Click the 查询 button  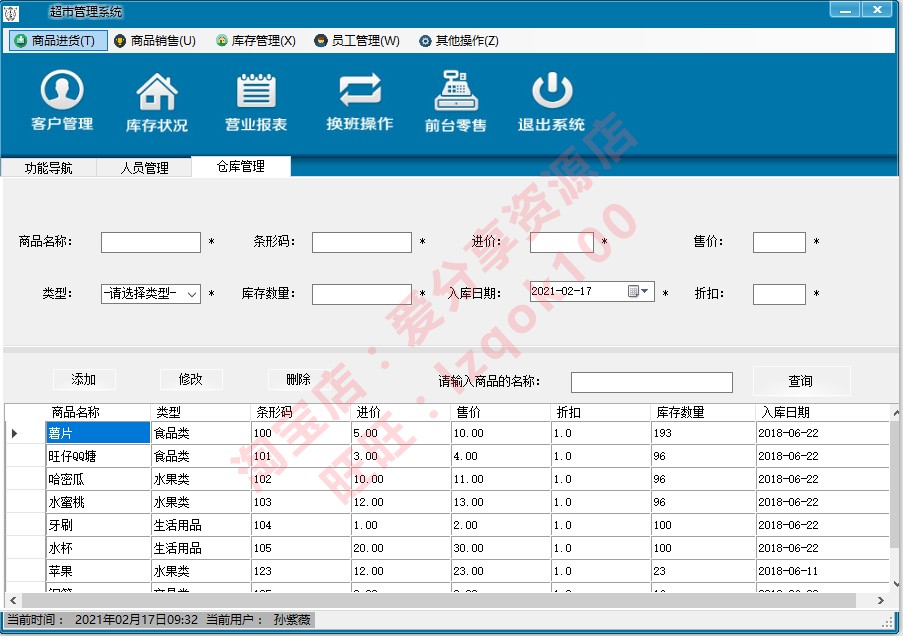[x=801, y=381]
